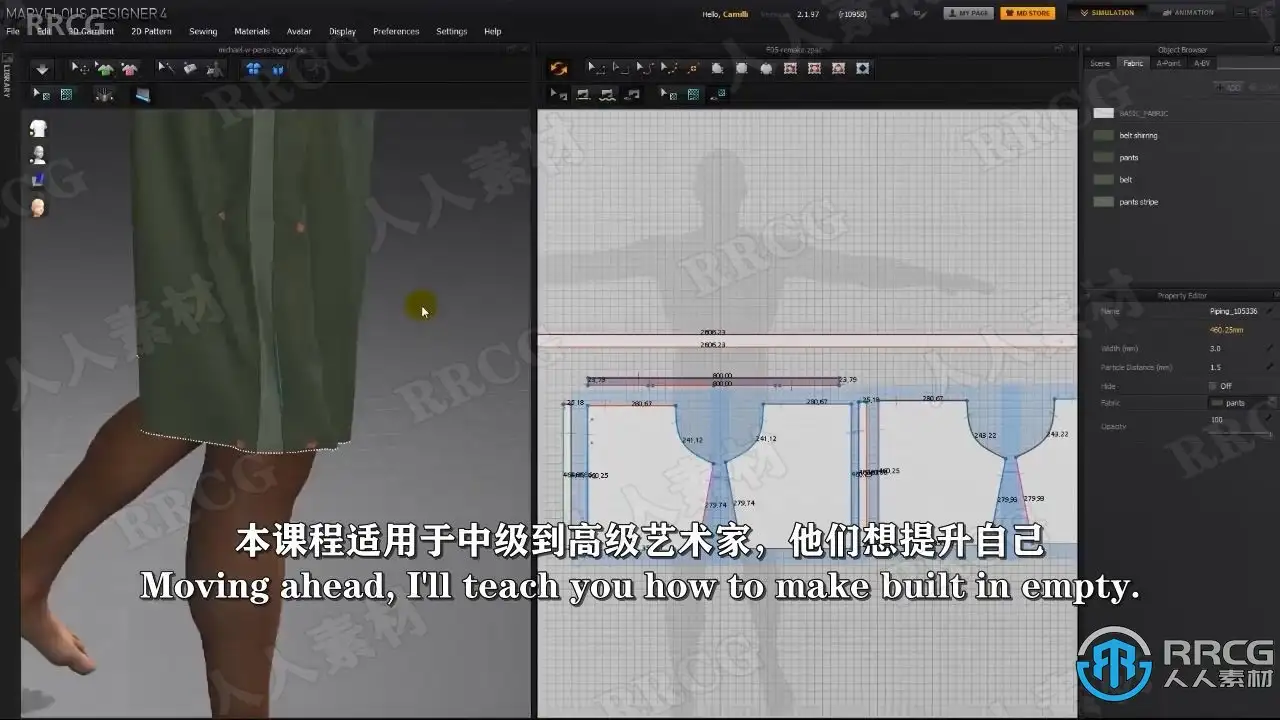1280x720 pixels.
Task: Select the Fabric tab in Object Browser
Action: (x=1133, y=63)
